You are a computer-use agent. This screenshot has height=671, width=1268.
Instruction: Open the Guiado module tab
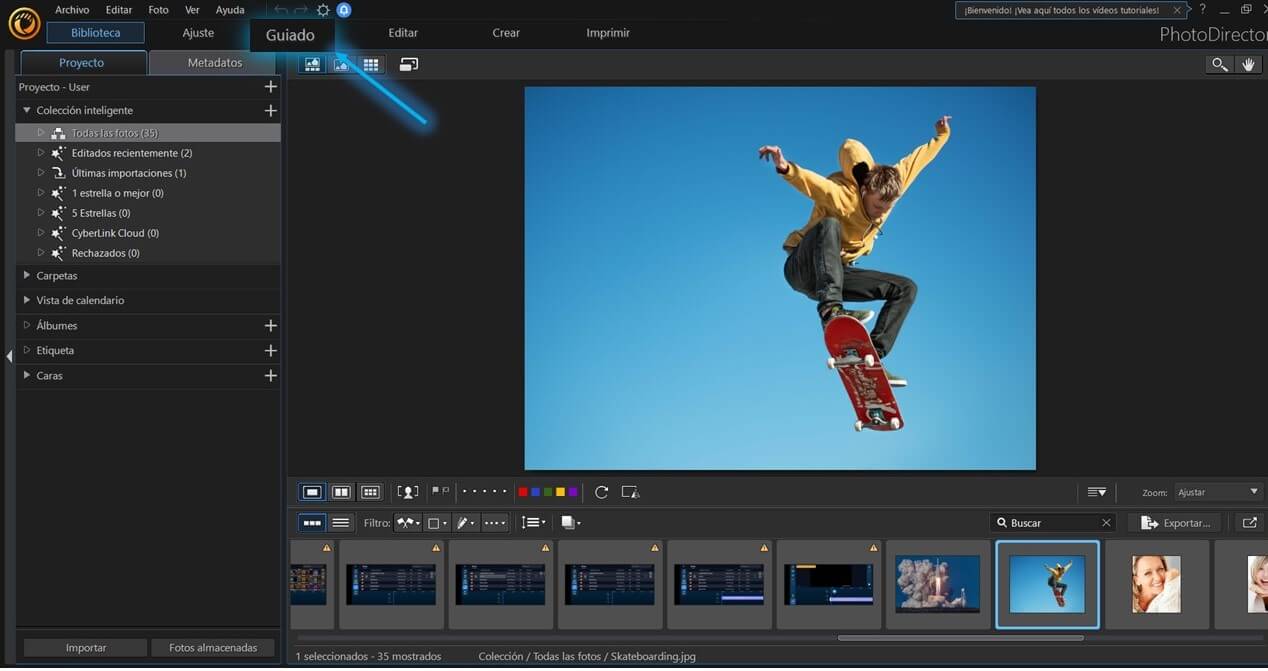[290, 35]
